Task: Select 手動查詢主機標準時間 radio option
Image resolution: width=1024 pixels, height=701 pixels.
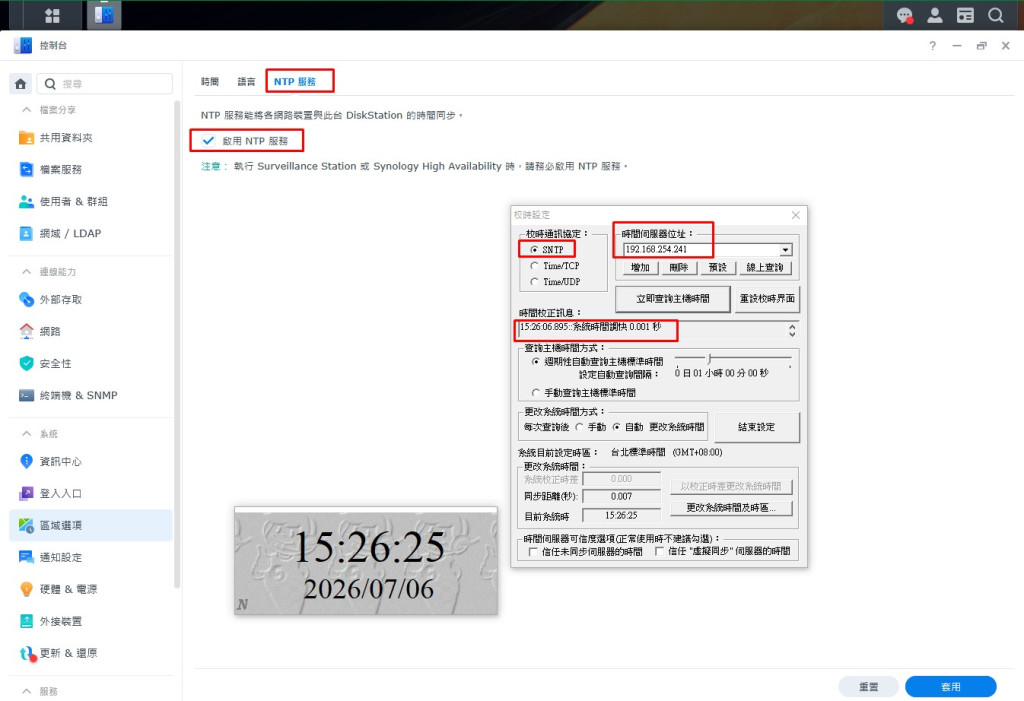Action: click(x=536, y=393)
